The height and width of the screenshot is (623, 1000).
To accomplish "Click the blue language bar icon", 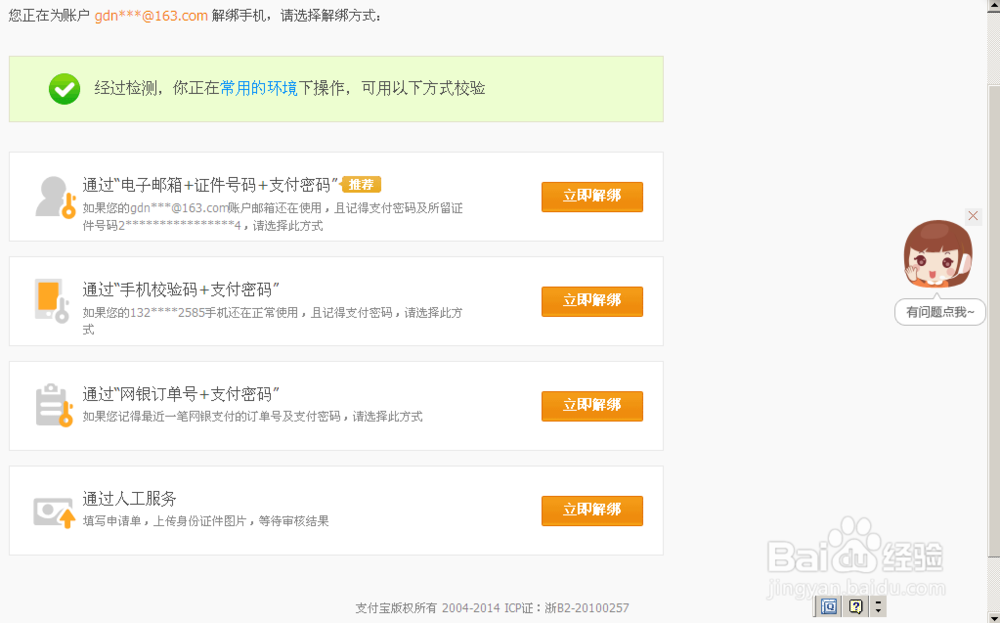I will pyautogui.click(x=829, y=606).
